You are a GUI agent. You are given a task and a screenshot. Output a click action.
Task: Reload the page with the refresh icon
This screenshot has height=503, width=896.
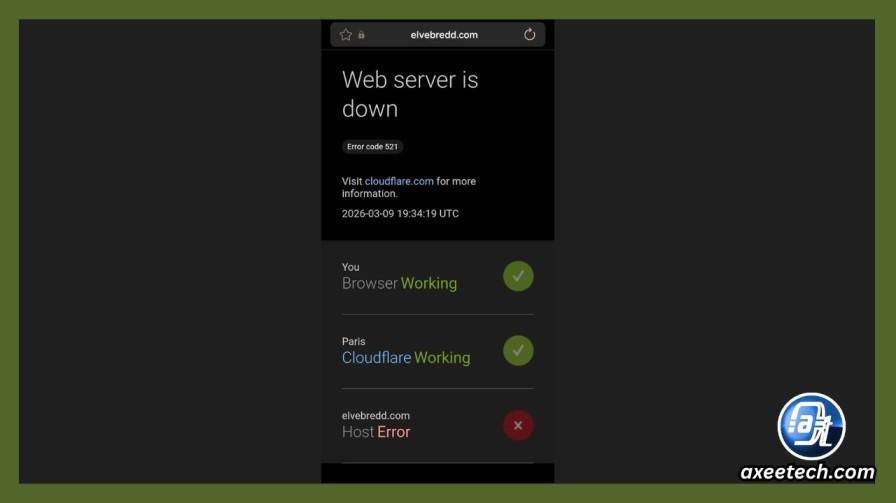pyautogui.click(x=529, y=34)
